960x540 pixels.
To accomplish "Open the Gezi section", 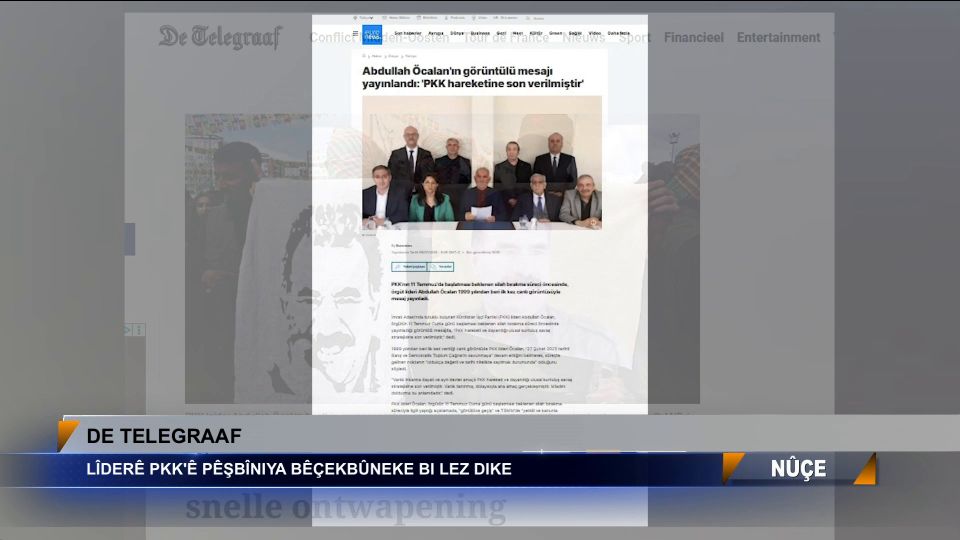I will (501, 33).
